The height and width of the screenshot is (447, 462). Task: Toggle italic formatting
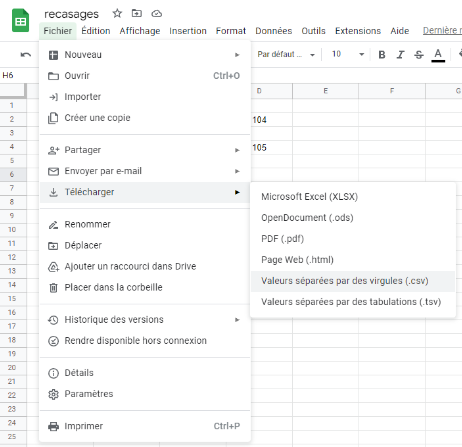pyautogui.click(x=400, y=54)
